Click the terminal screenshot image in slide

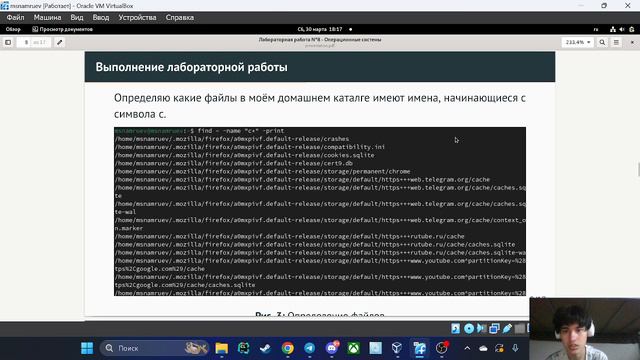click(x=320, y=211)
